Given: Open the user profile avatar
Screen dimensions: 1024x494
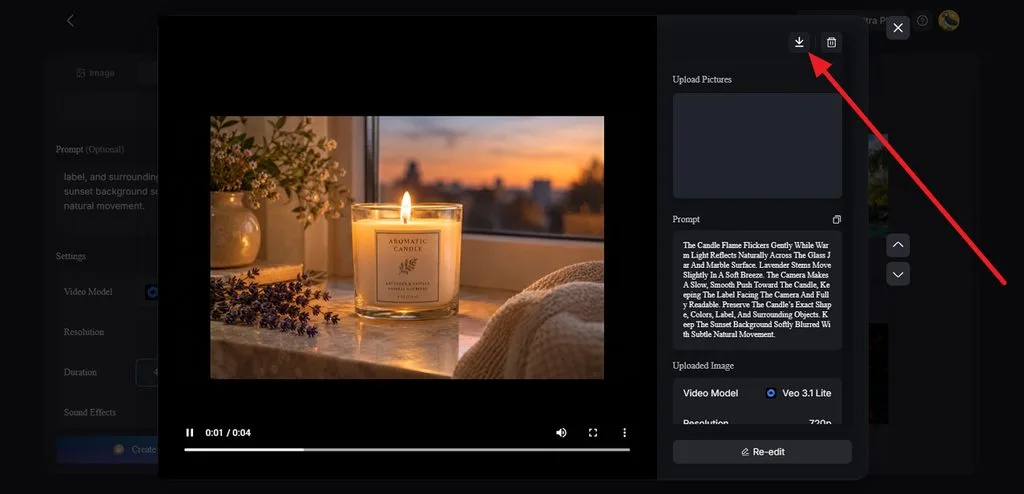Looking at the screenshot, I should (949, 20).
